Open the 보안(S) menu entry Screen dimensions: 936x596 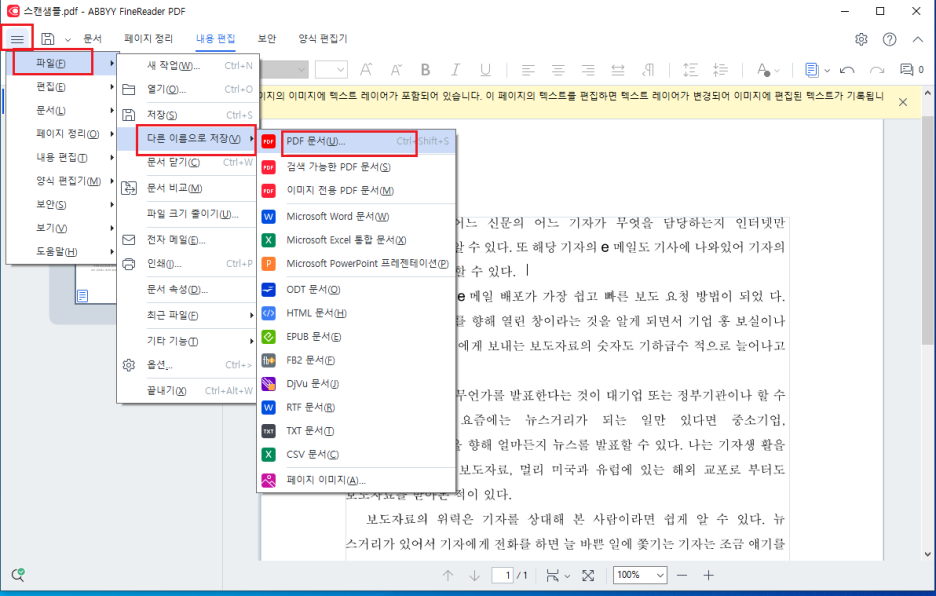(61, 204)
